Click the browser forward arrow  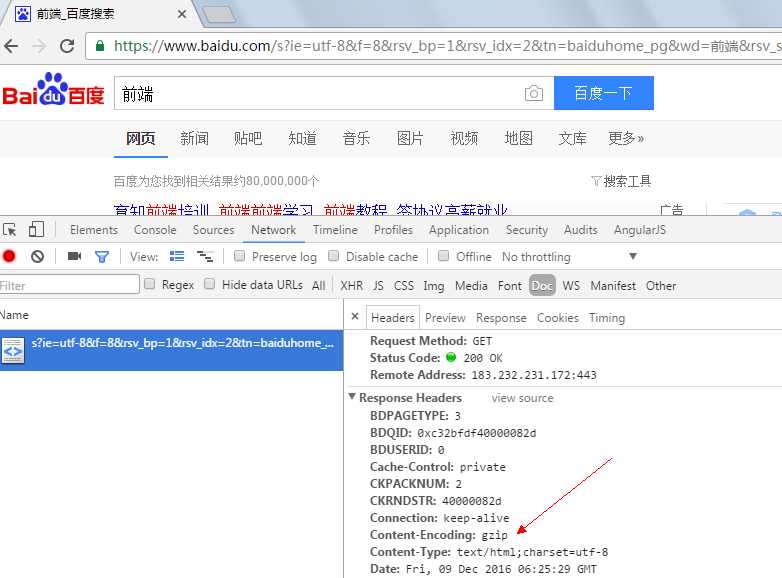(x=39, y=46)
